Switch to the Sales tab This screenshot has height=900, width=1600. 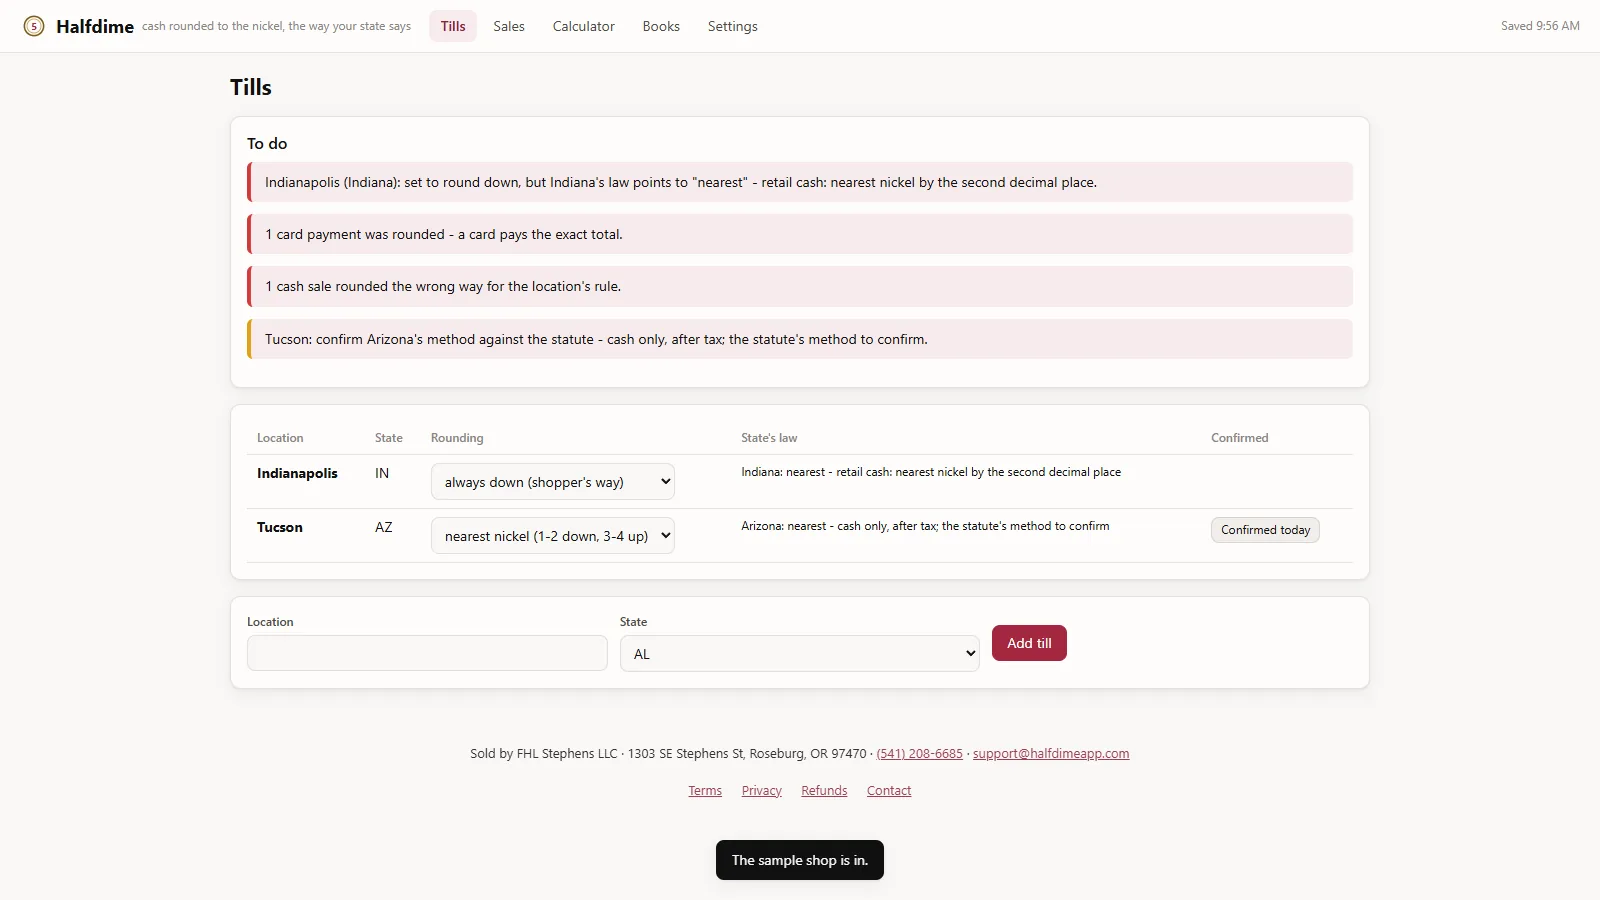tap(509, 26)
